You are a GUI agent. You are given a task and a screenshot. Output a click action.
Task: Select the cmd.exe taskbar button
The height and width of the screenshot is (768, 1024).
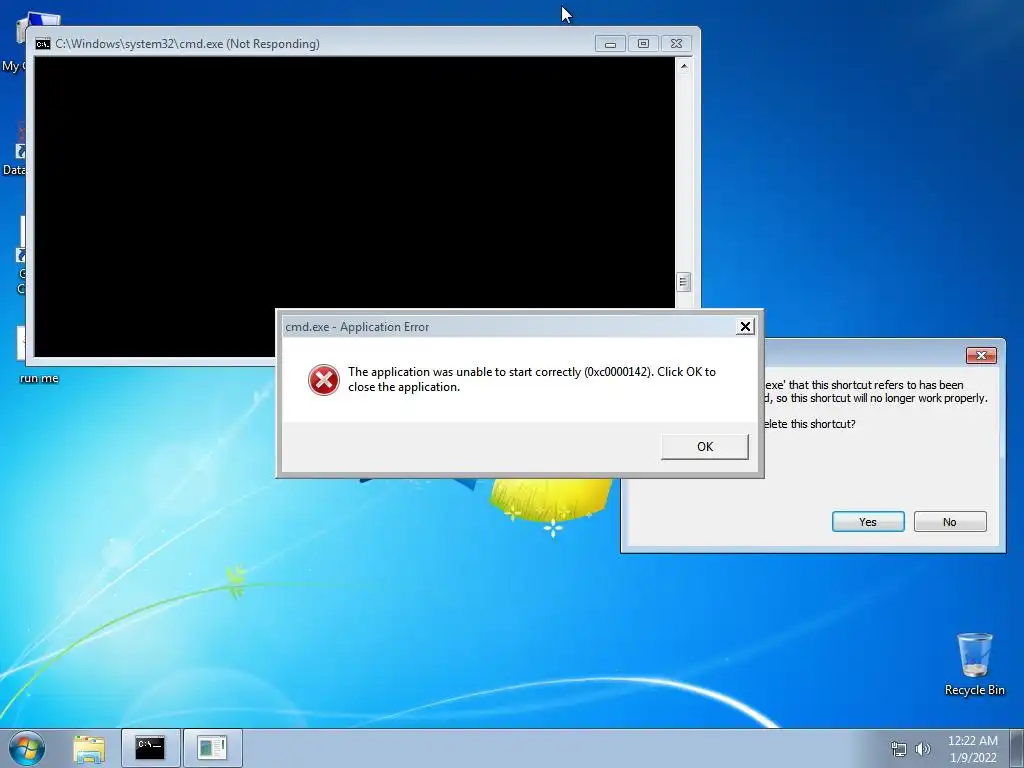coord(150,748)
